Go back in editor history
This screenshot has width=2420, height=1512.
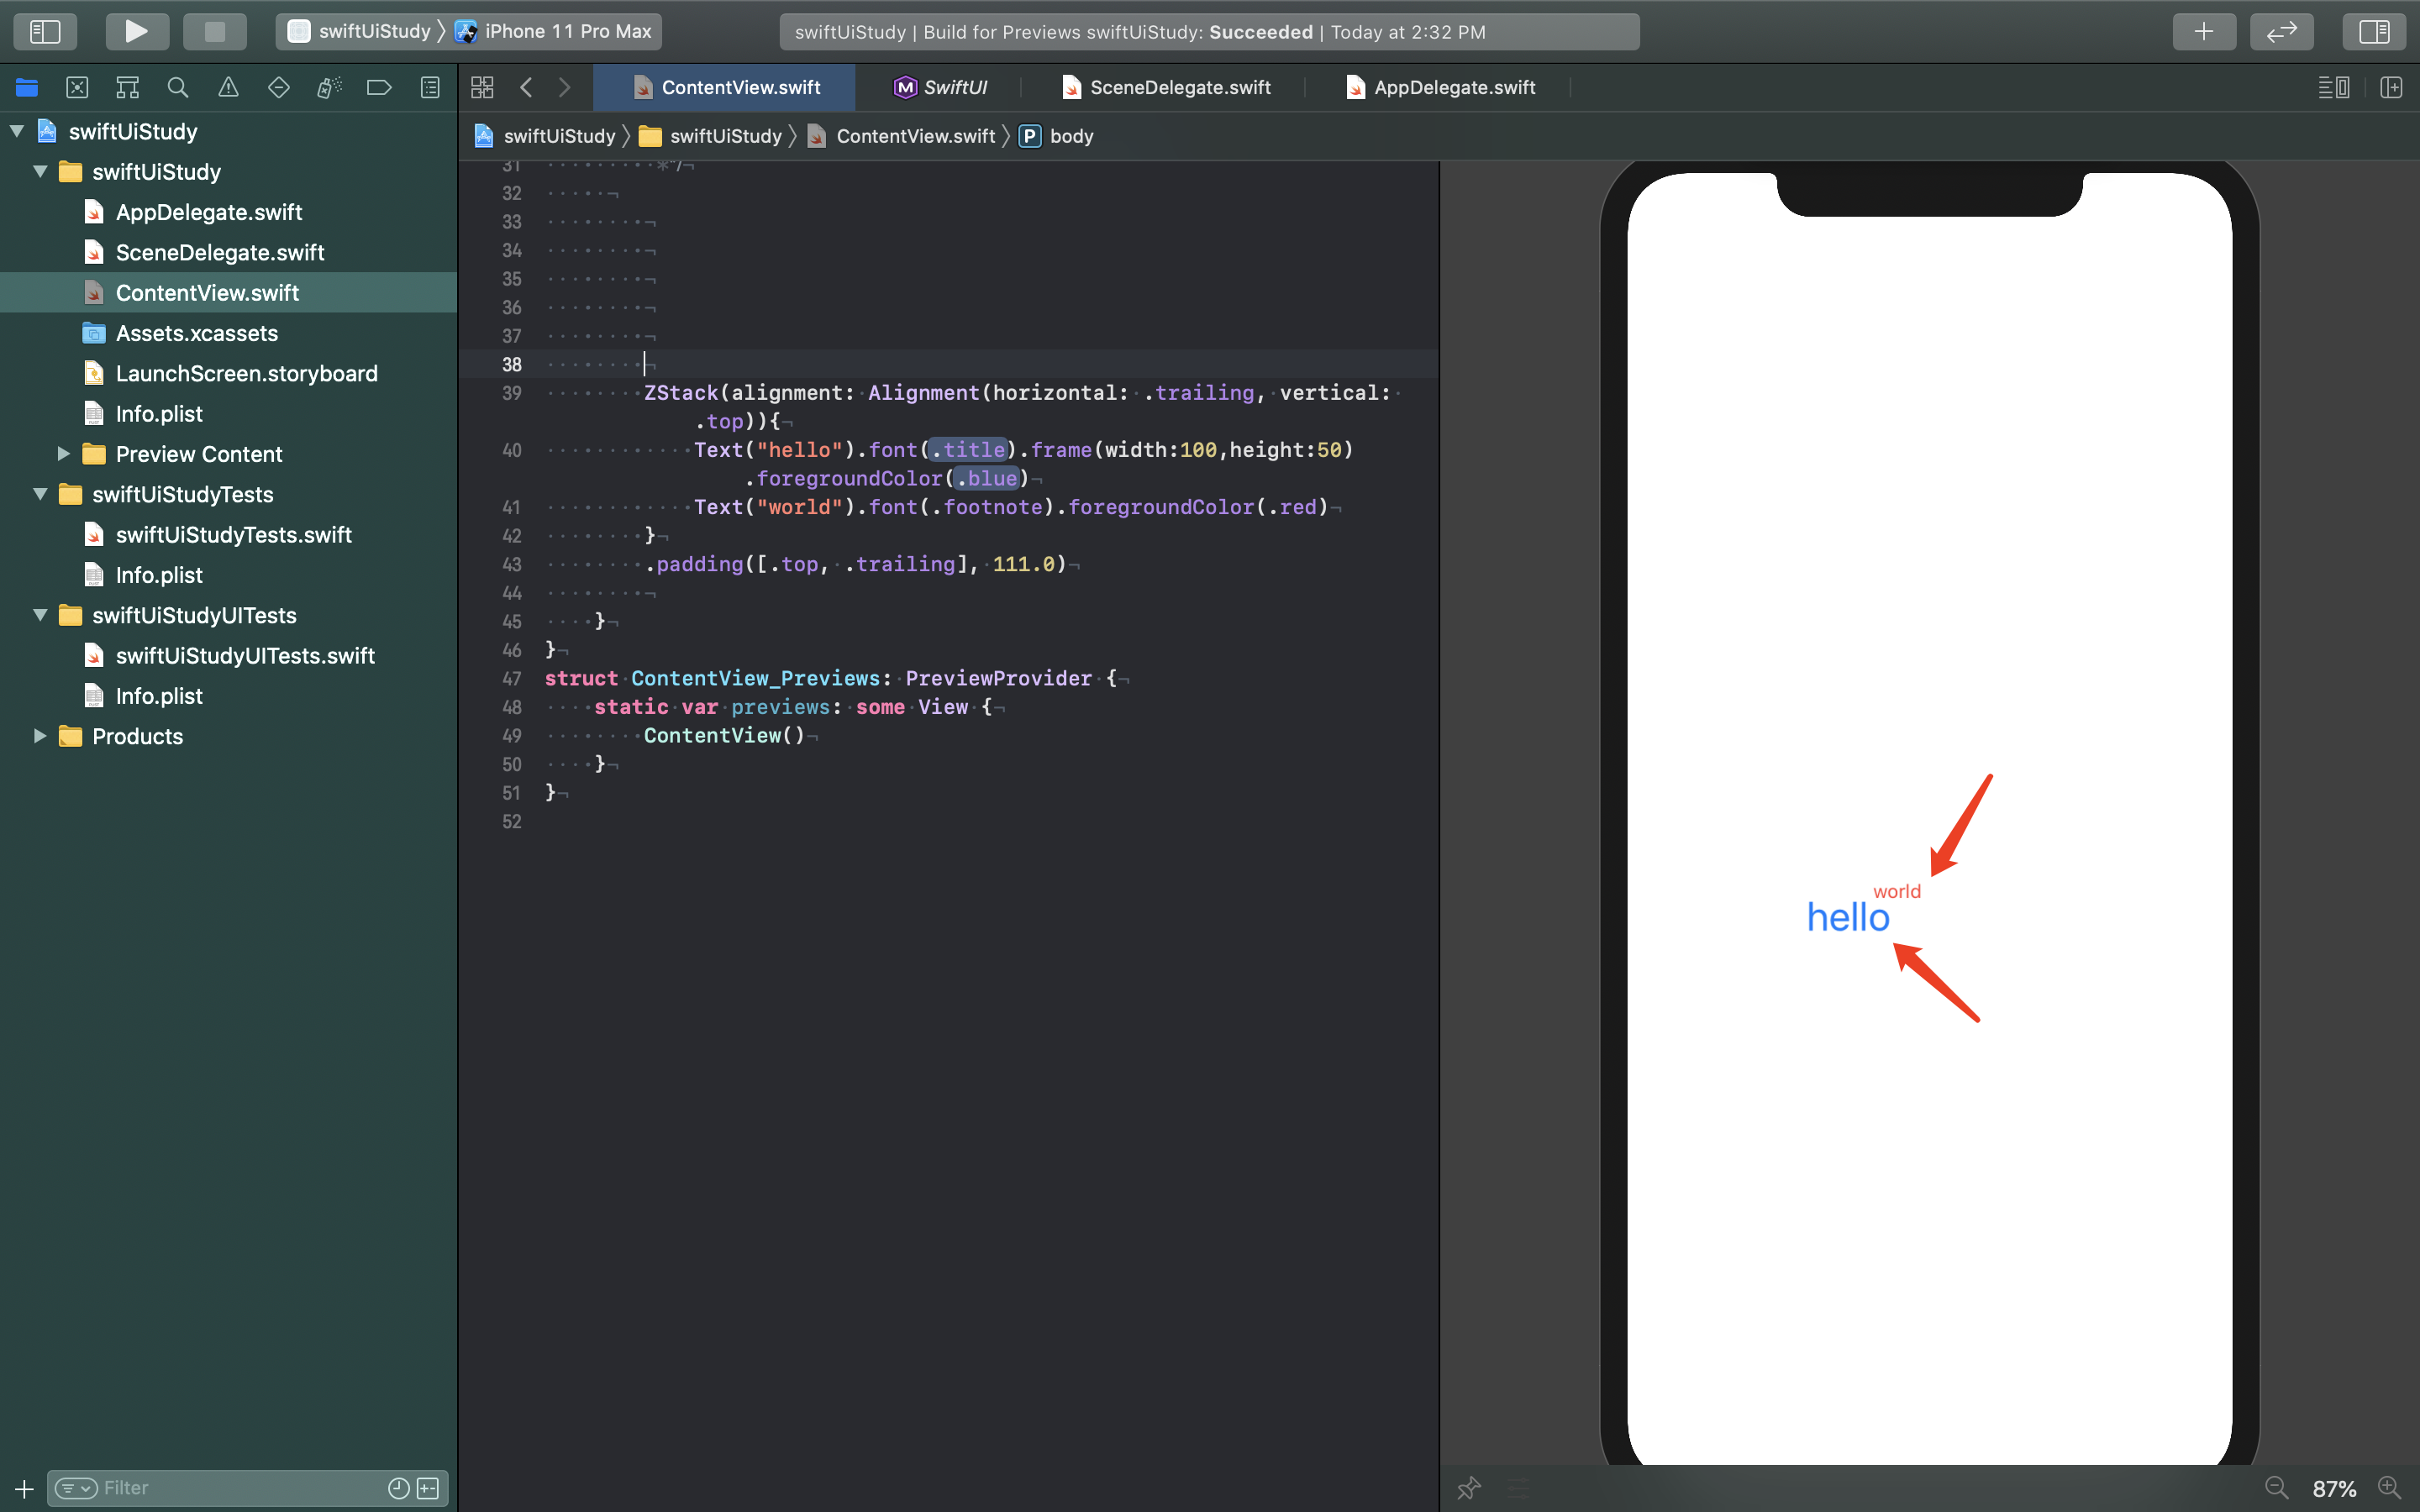click(x=526, y=88)
